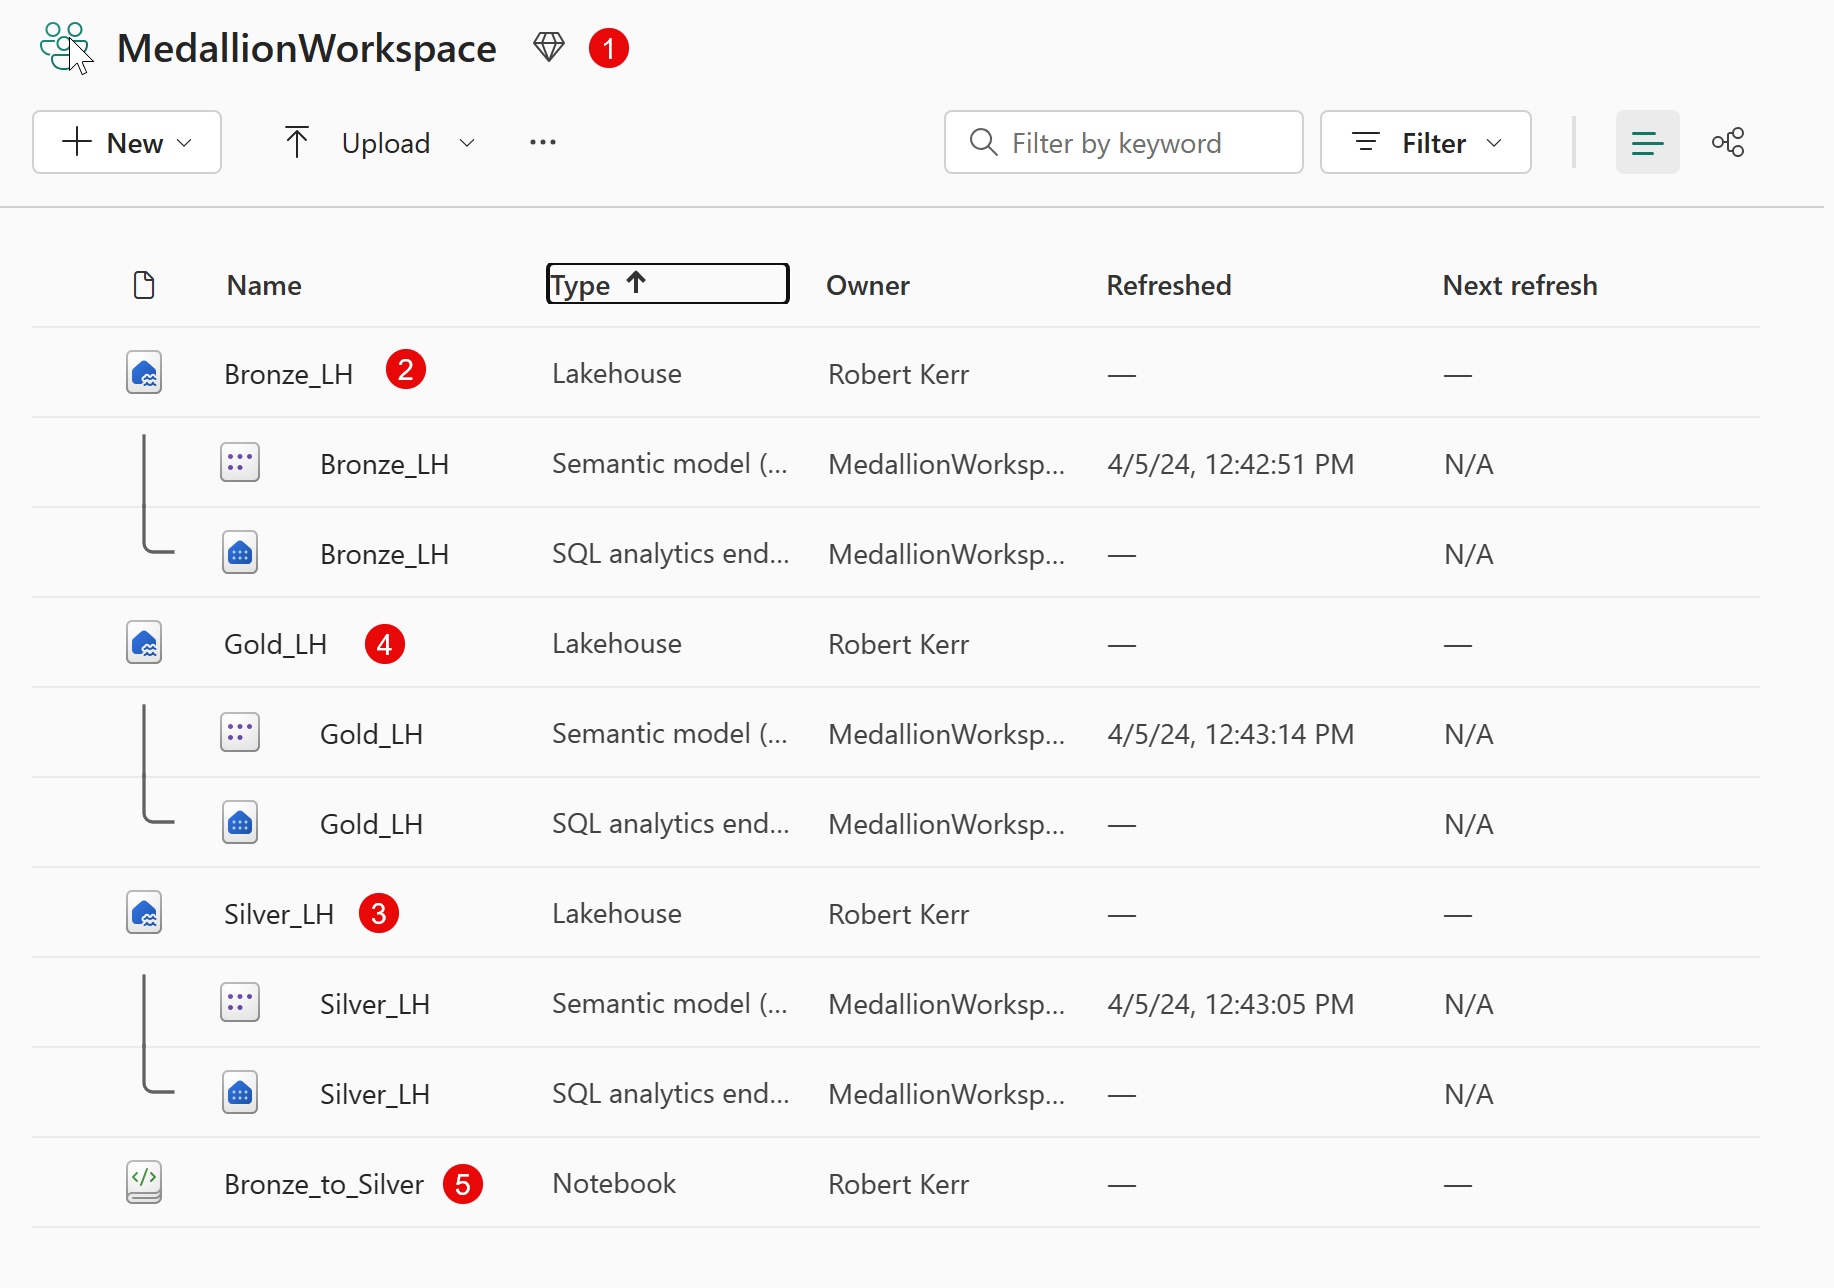Click the Bronze_to_Silver notebook icon
This screenshot has height=1288, width=1834.
pyautogui.click(x=144, y=1183)
